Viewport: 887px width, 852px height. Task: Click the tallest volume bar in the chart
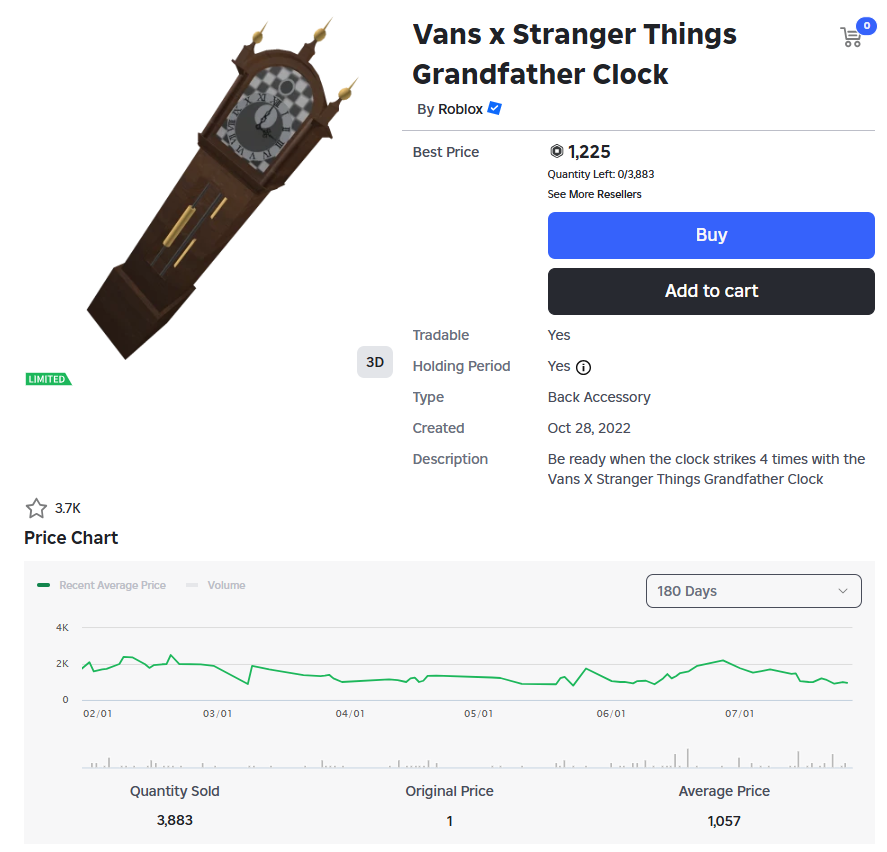(x=688, y=758)
